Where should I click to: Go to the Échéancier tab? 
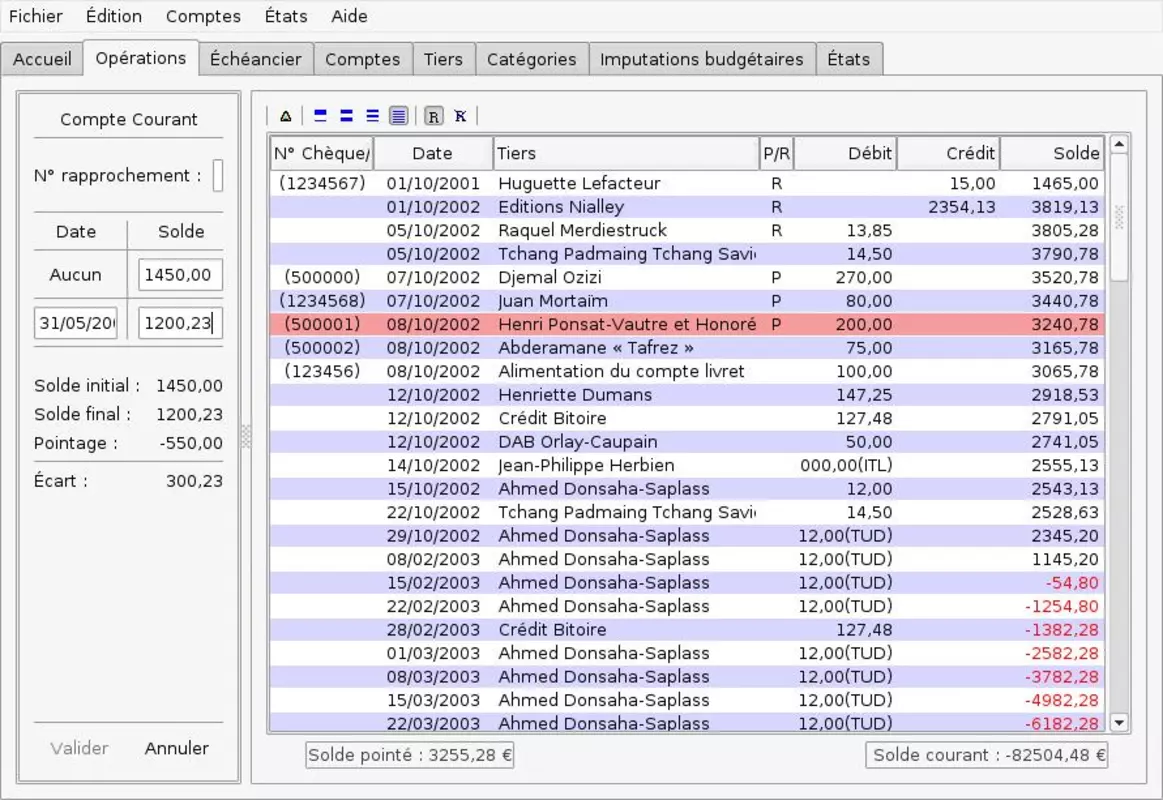click(x=256, y=59)
